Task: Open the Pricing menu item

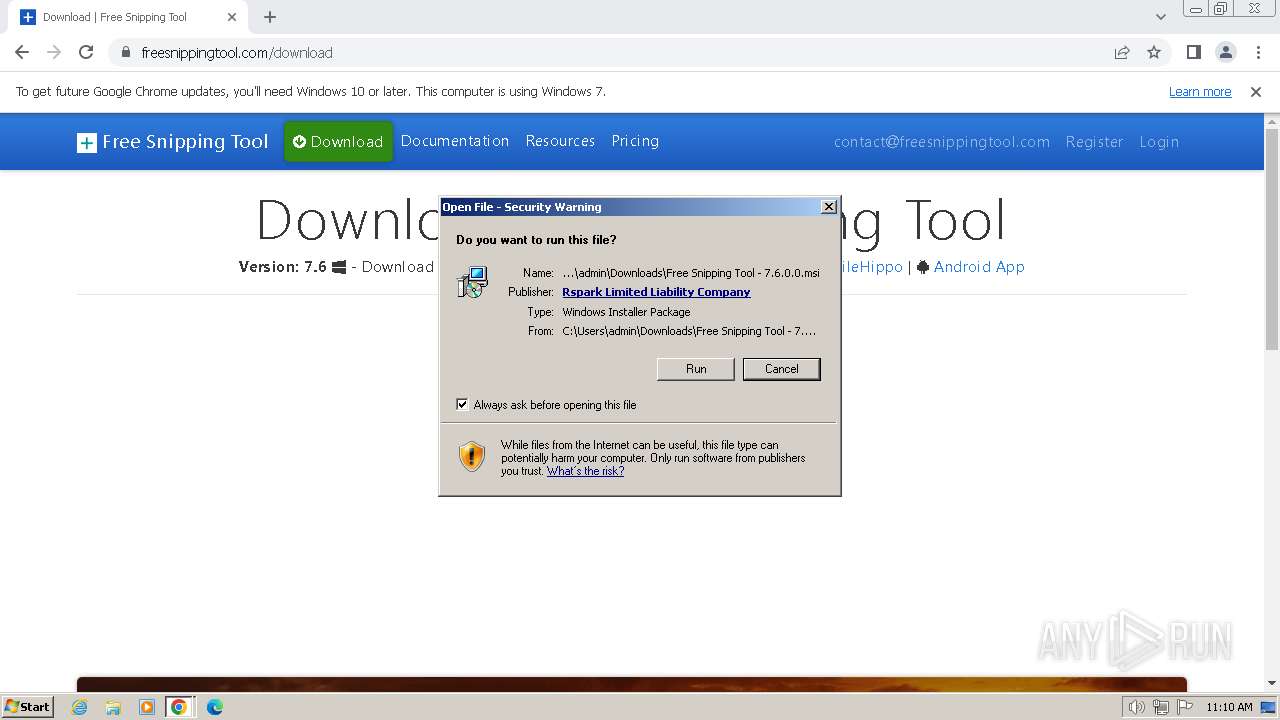Action: coord(635,141)
